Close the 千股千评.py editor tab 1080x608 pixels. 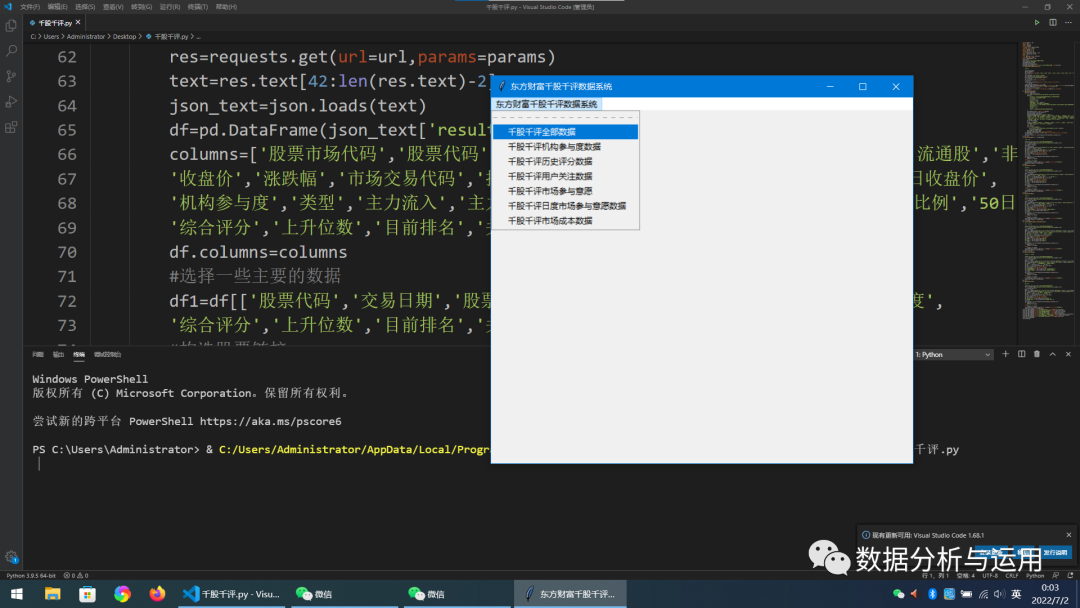pos(78,23)
